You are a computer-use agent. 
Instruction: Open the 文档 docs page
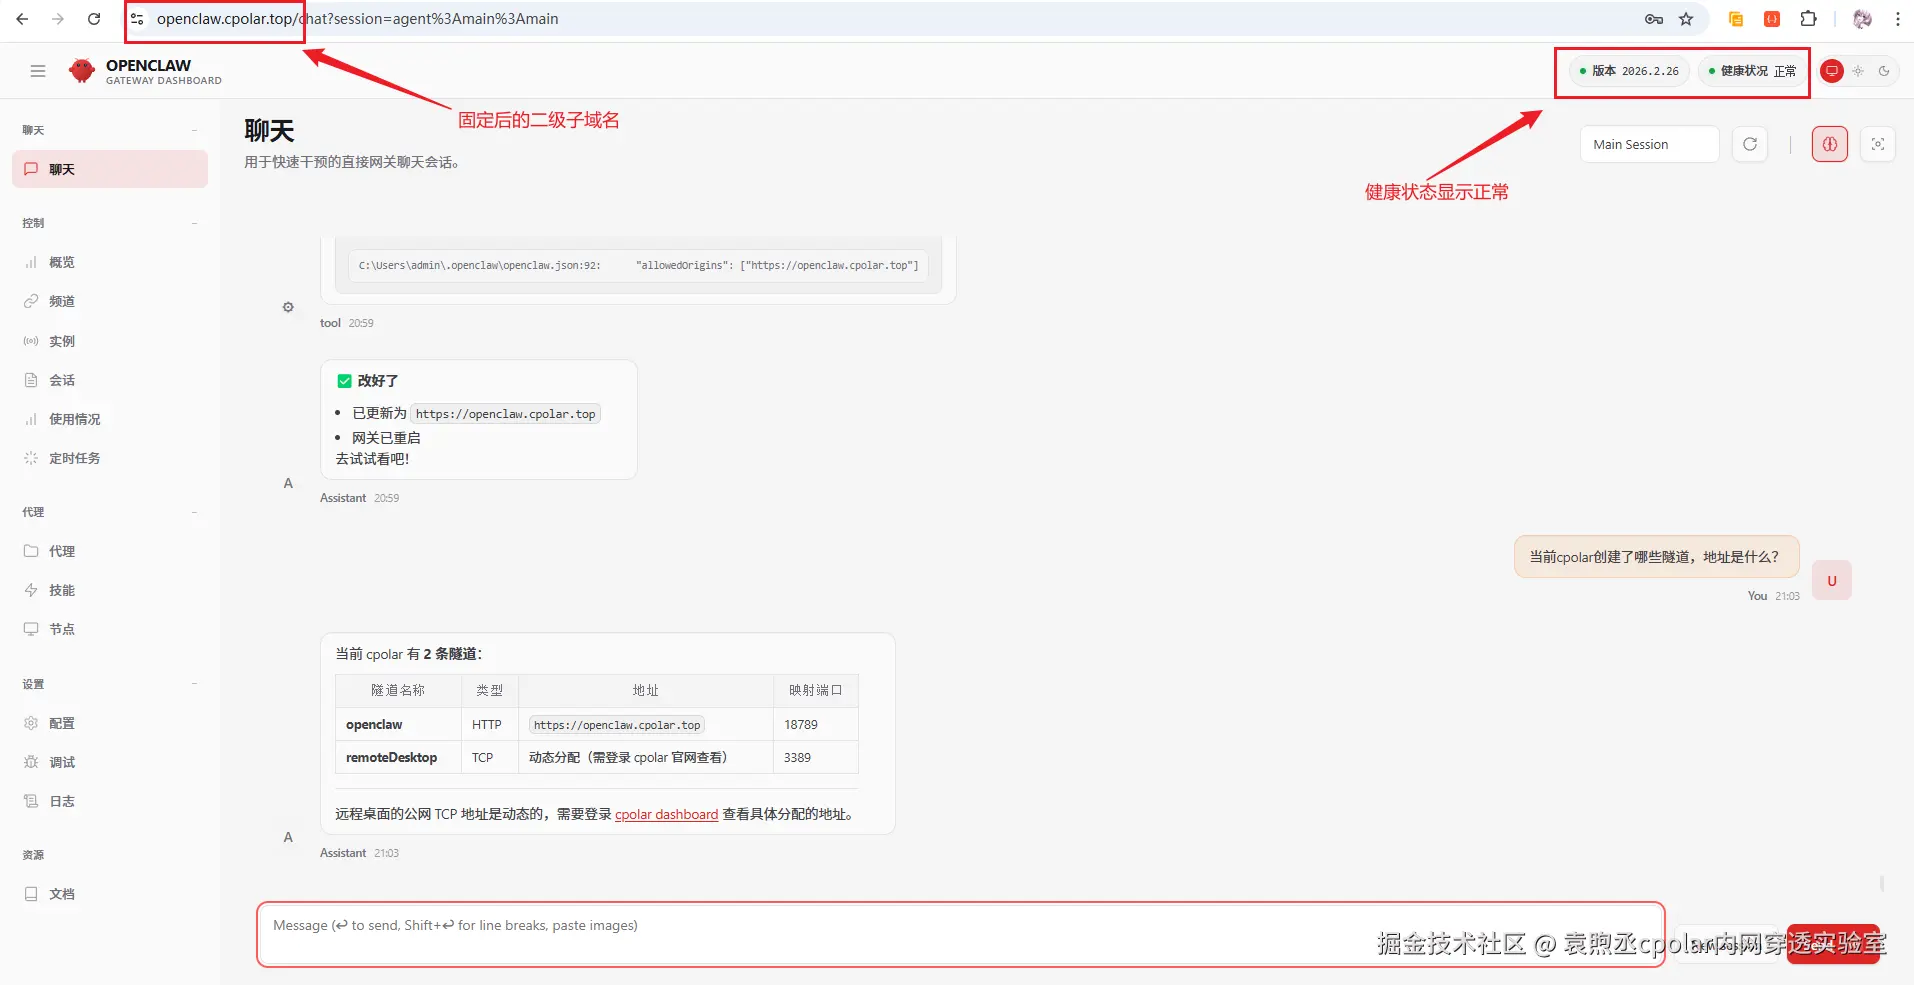(x=110, y=894)
